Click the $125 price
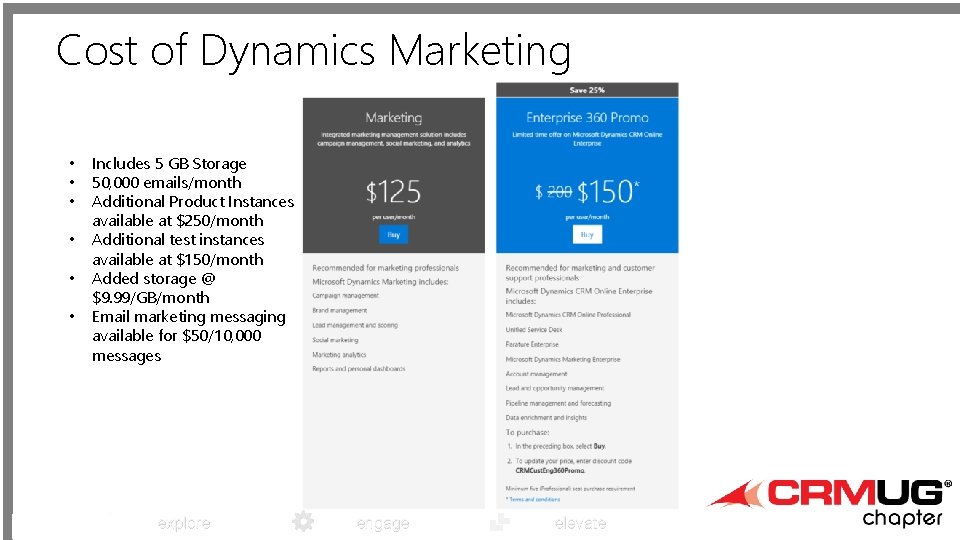The image size is (960, 540). (393, 192)
